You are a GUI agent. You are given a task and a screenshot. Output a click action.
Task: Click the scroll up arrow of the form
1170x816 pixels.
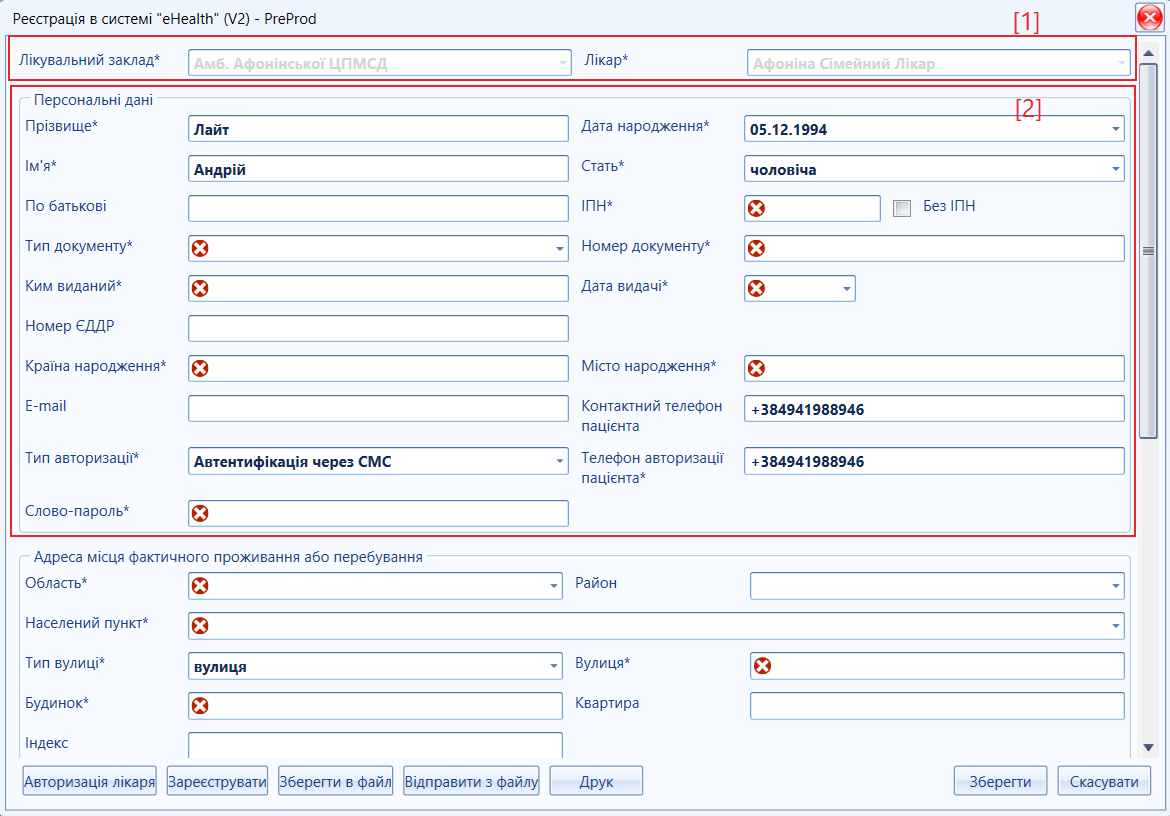click(1148, 53)
